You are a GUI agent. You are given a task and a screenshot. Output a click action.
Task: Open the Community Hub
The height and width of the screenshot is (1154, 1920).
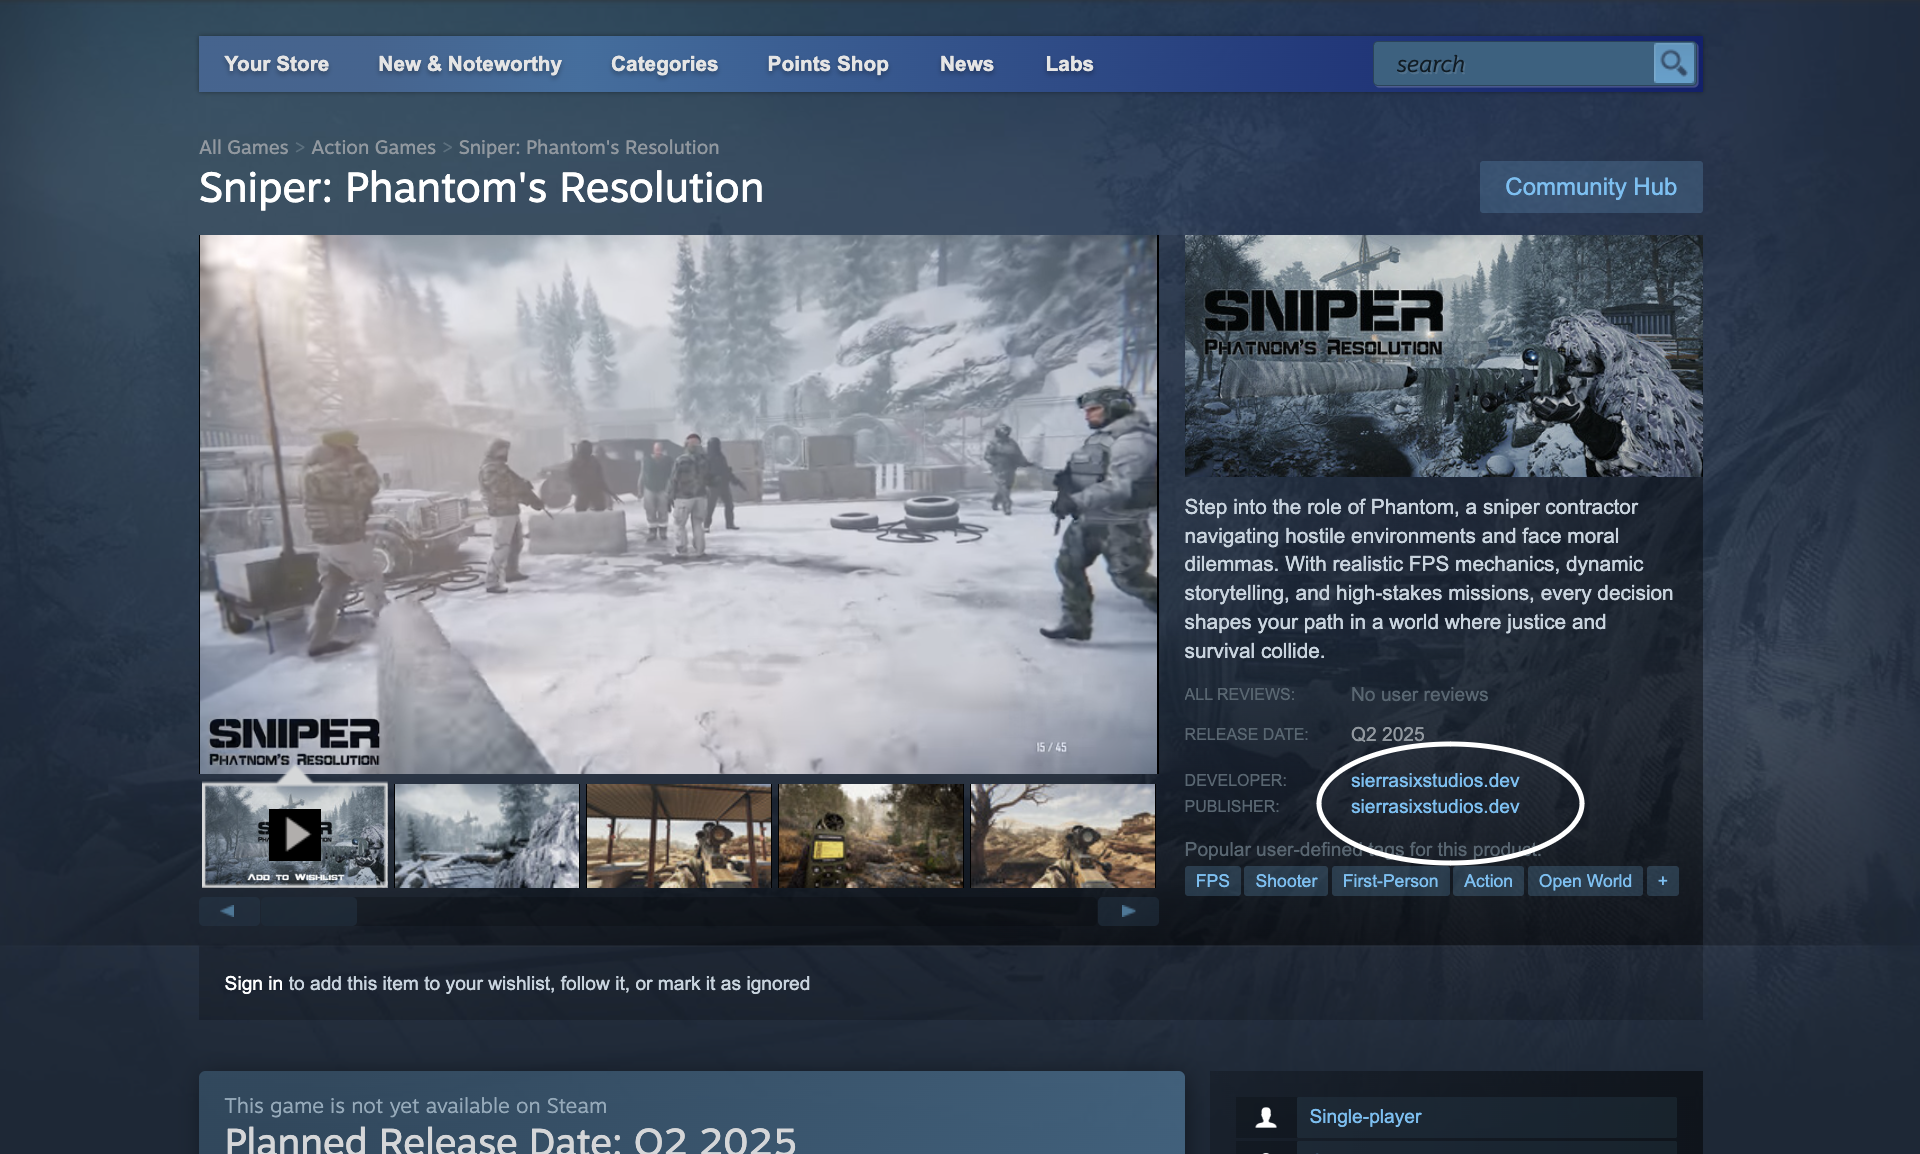coord(1590,186)
